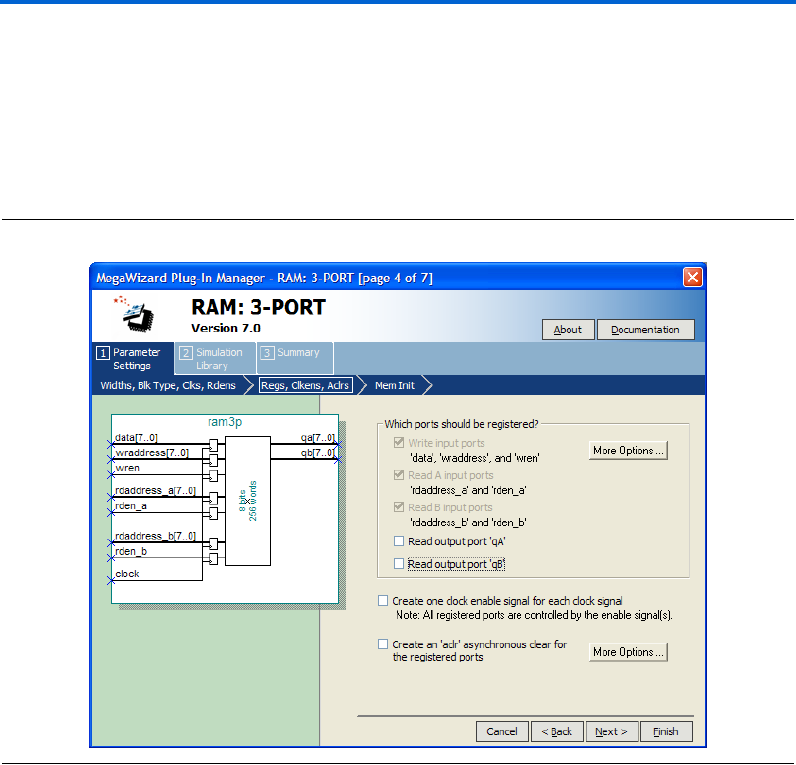Select the wraddress[7..0] port label
Image resolution: width=796 pixels, height=765 pixels.
152,453
